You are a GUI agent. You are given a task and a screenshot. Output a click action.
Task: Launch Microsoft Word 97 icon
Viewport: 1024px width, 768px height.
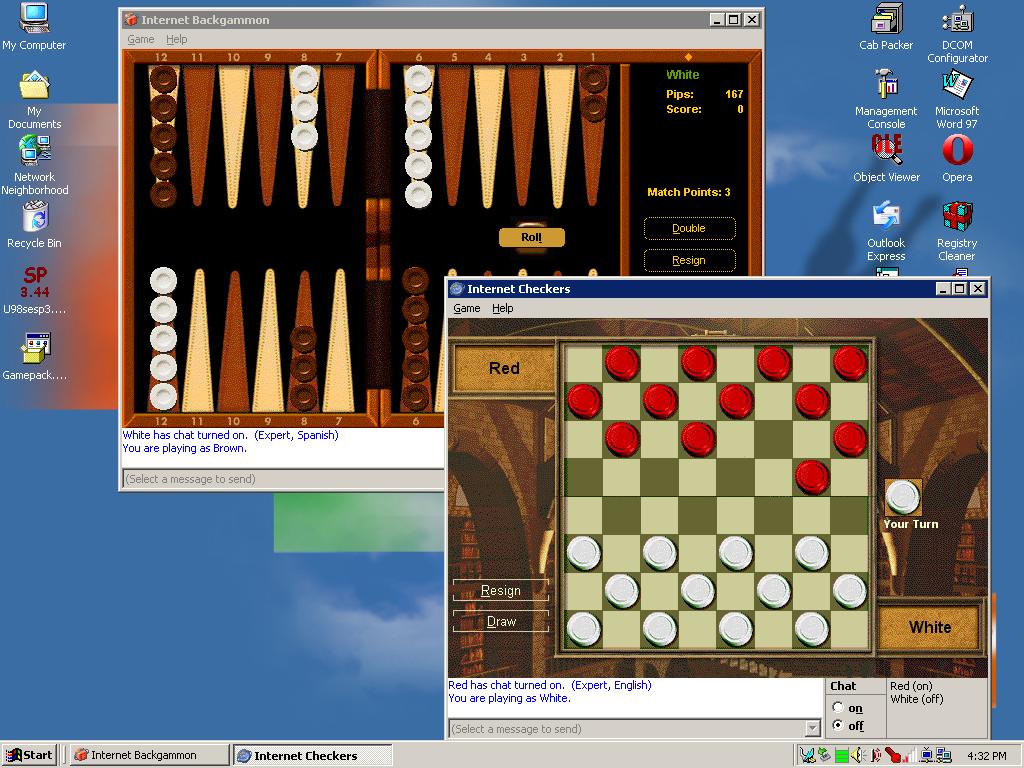tap(957, 86)
